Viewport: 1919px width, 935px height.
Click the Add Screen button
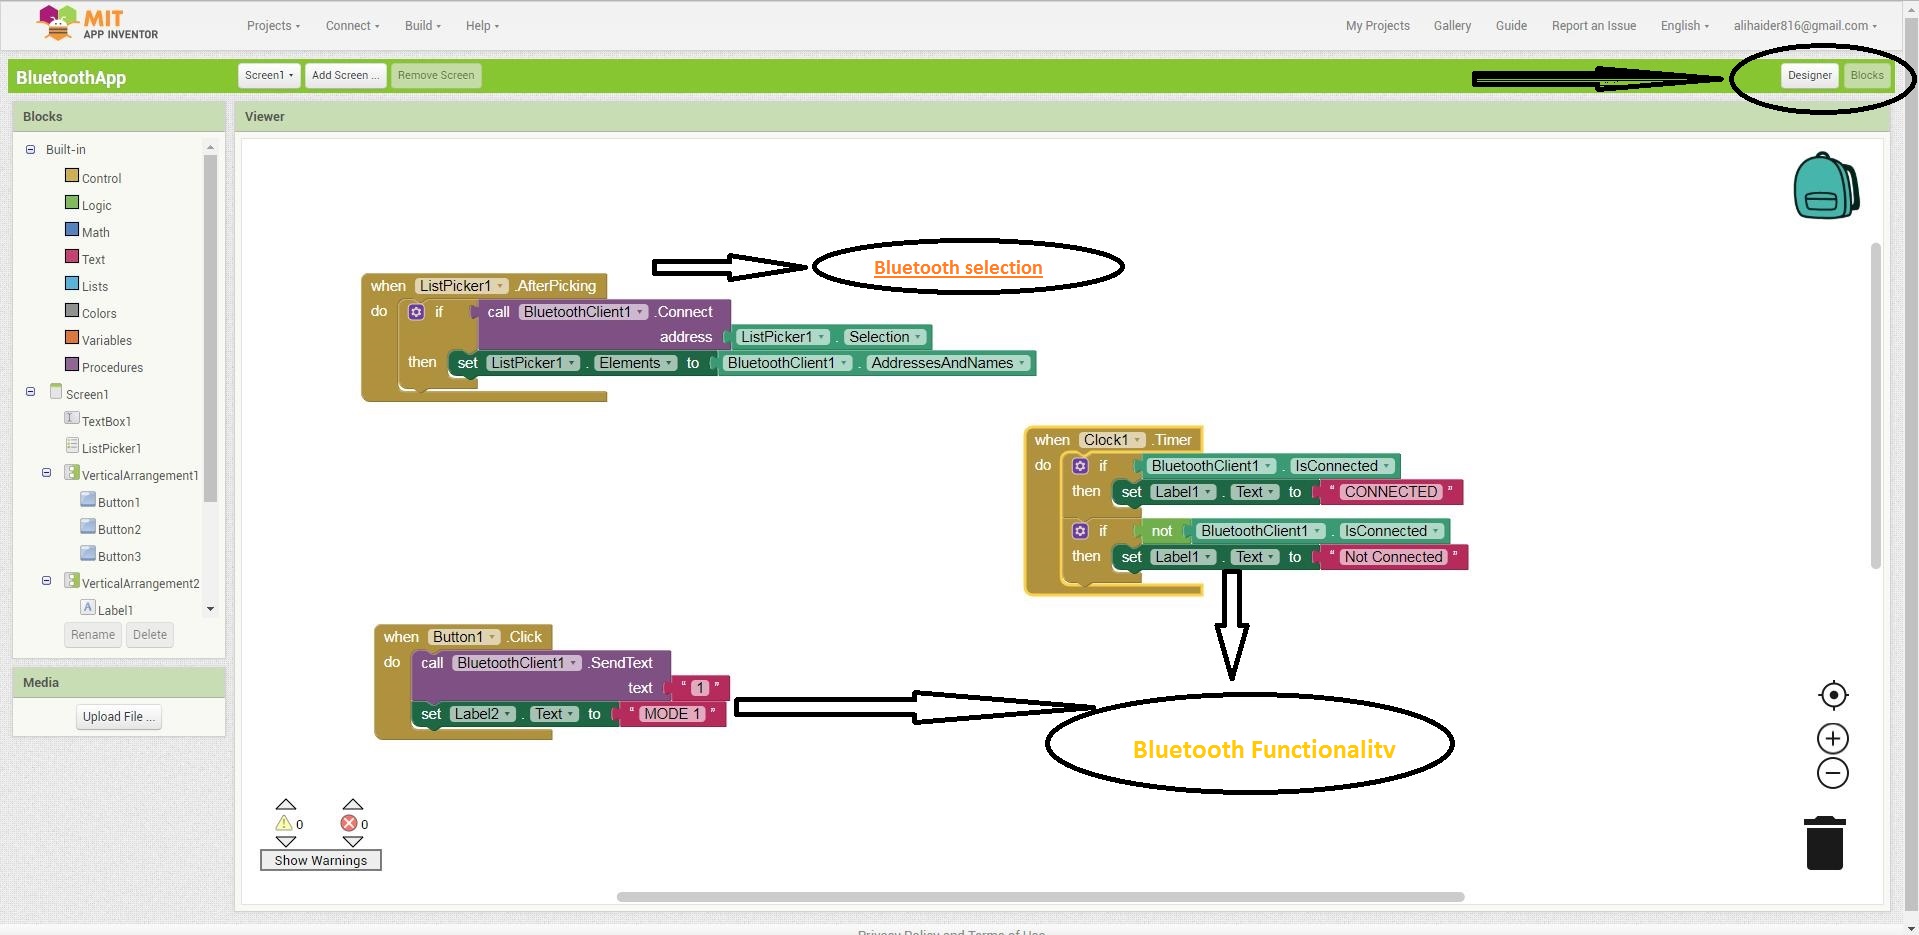pos(345,75)
